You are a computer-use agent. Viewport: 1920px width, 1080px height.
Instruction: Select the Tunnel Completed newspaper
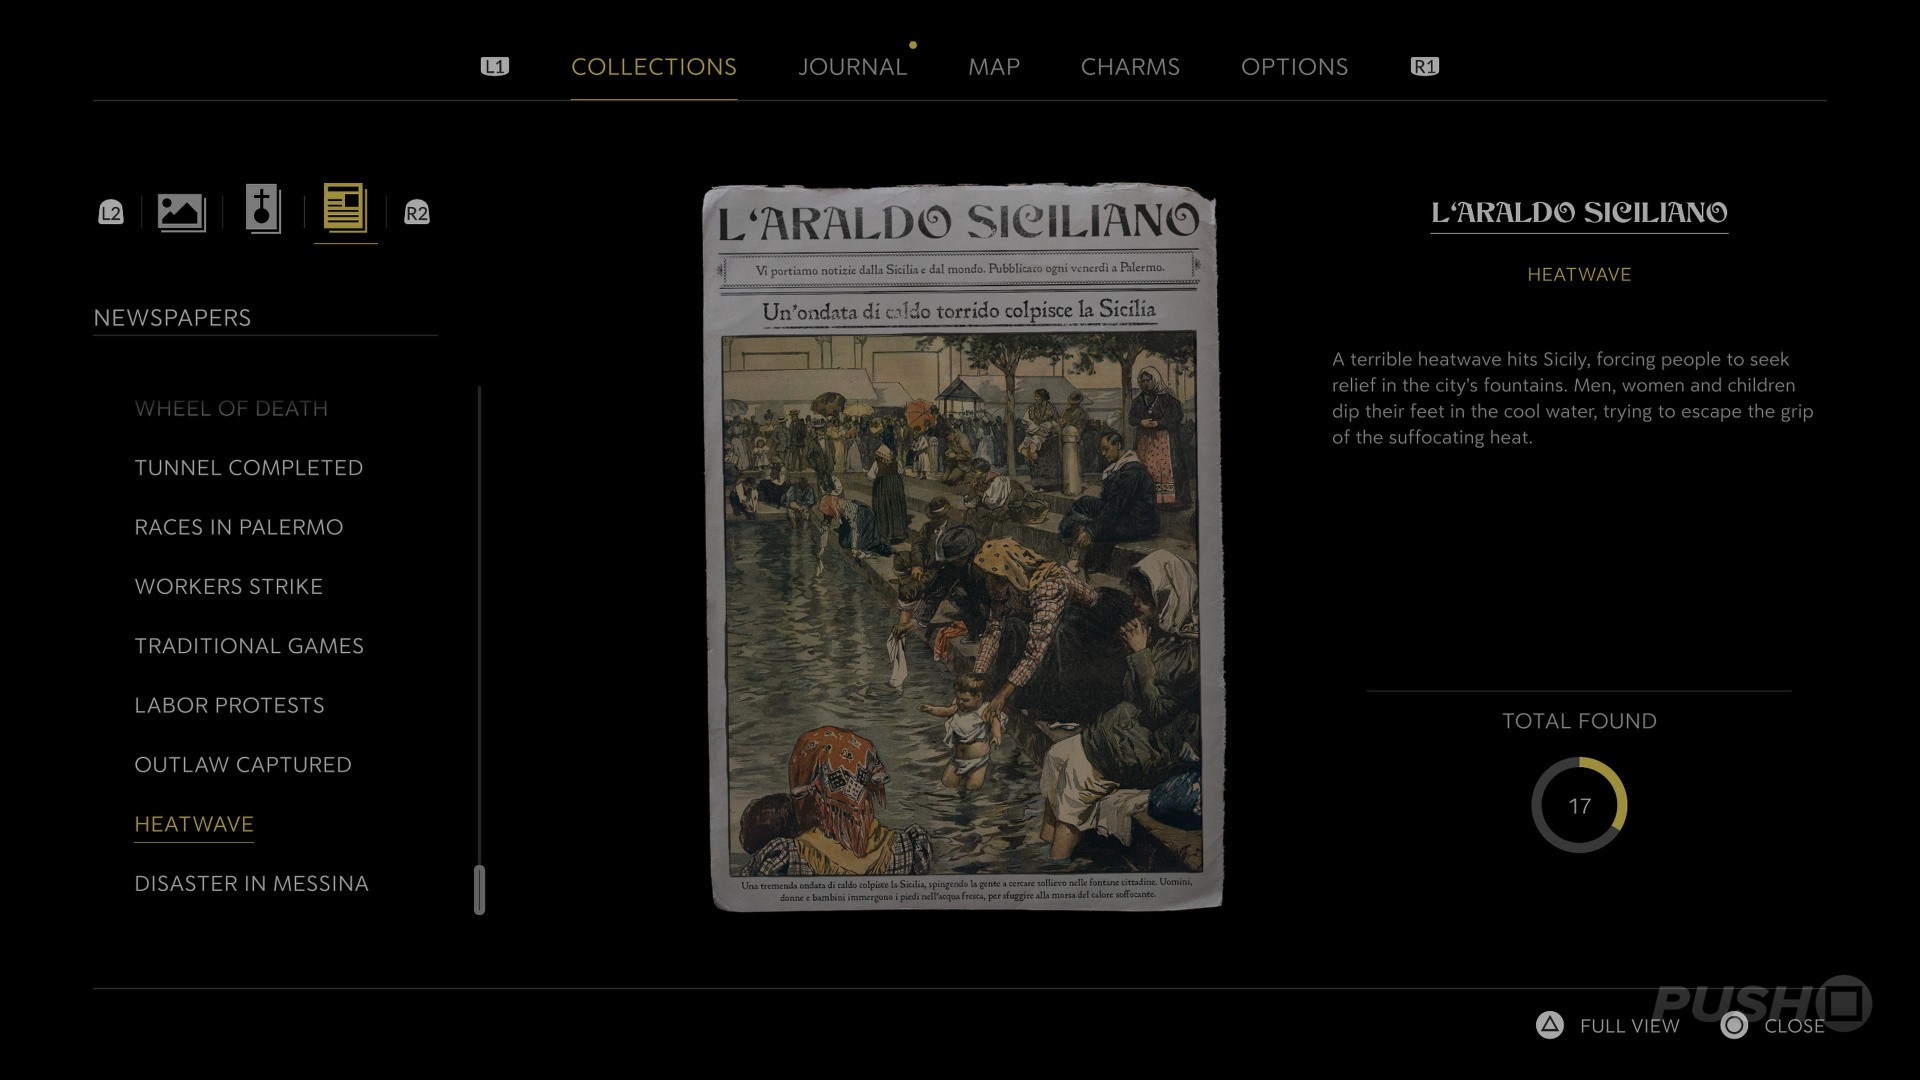248,468
